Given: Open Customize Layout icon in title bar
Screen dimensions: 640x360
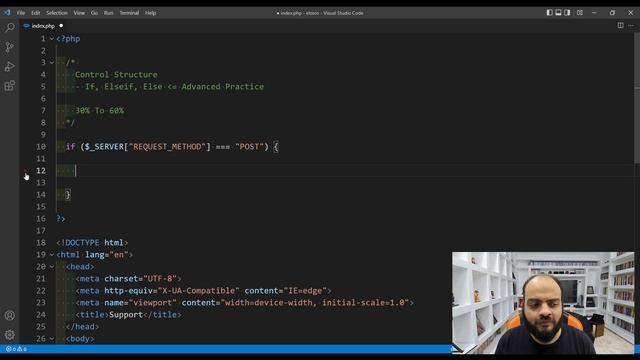Looking at the screenshot, I should click(580, 13).
